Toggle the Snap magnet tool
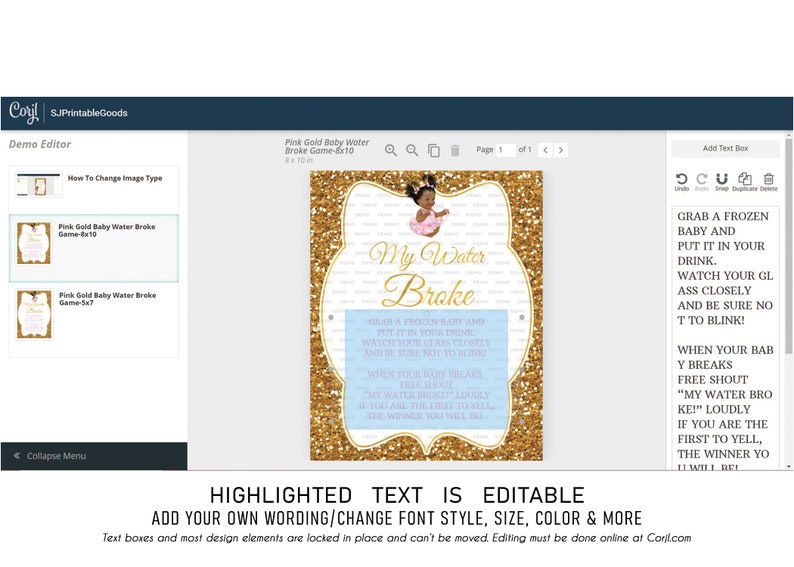The width and height of the screenshot is (794, 567). [x=722, y=182]
